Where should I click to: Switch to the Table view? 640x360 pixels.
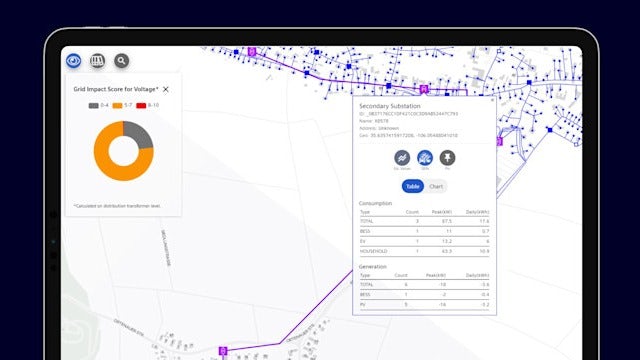413,186
